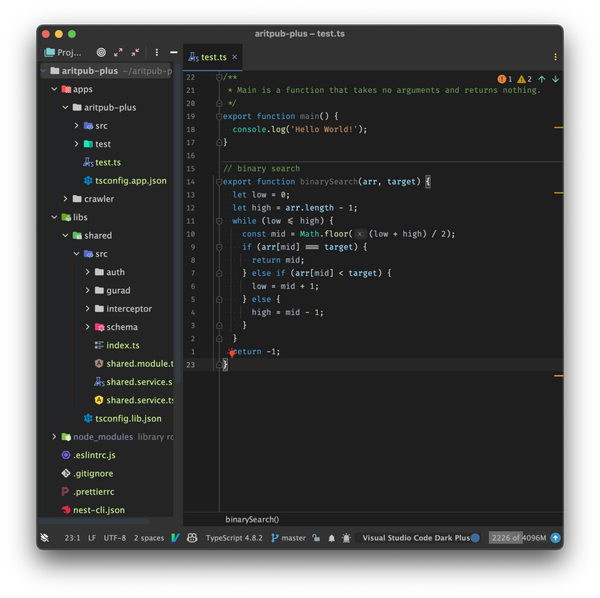
Task: Click the Select Opened File target icon
Action: coord(101,52)
